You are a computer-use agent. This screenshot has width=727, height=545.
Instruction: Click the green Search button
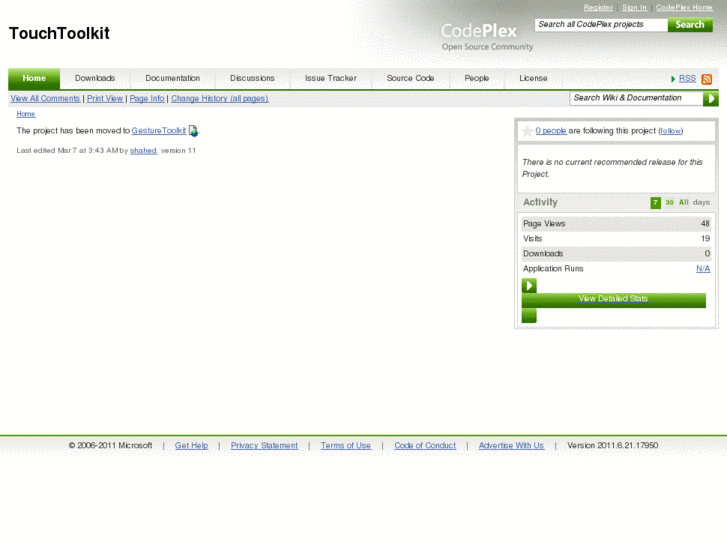690,25
